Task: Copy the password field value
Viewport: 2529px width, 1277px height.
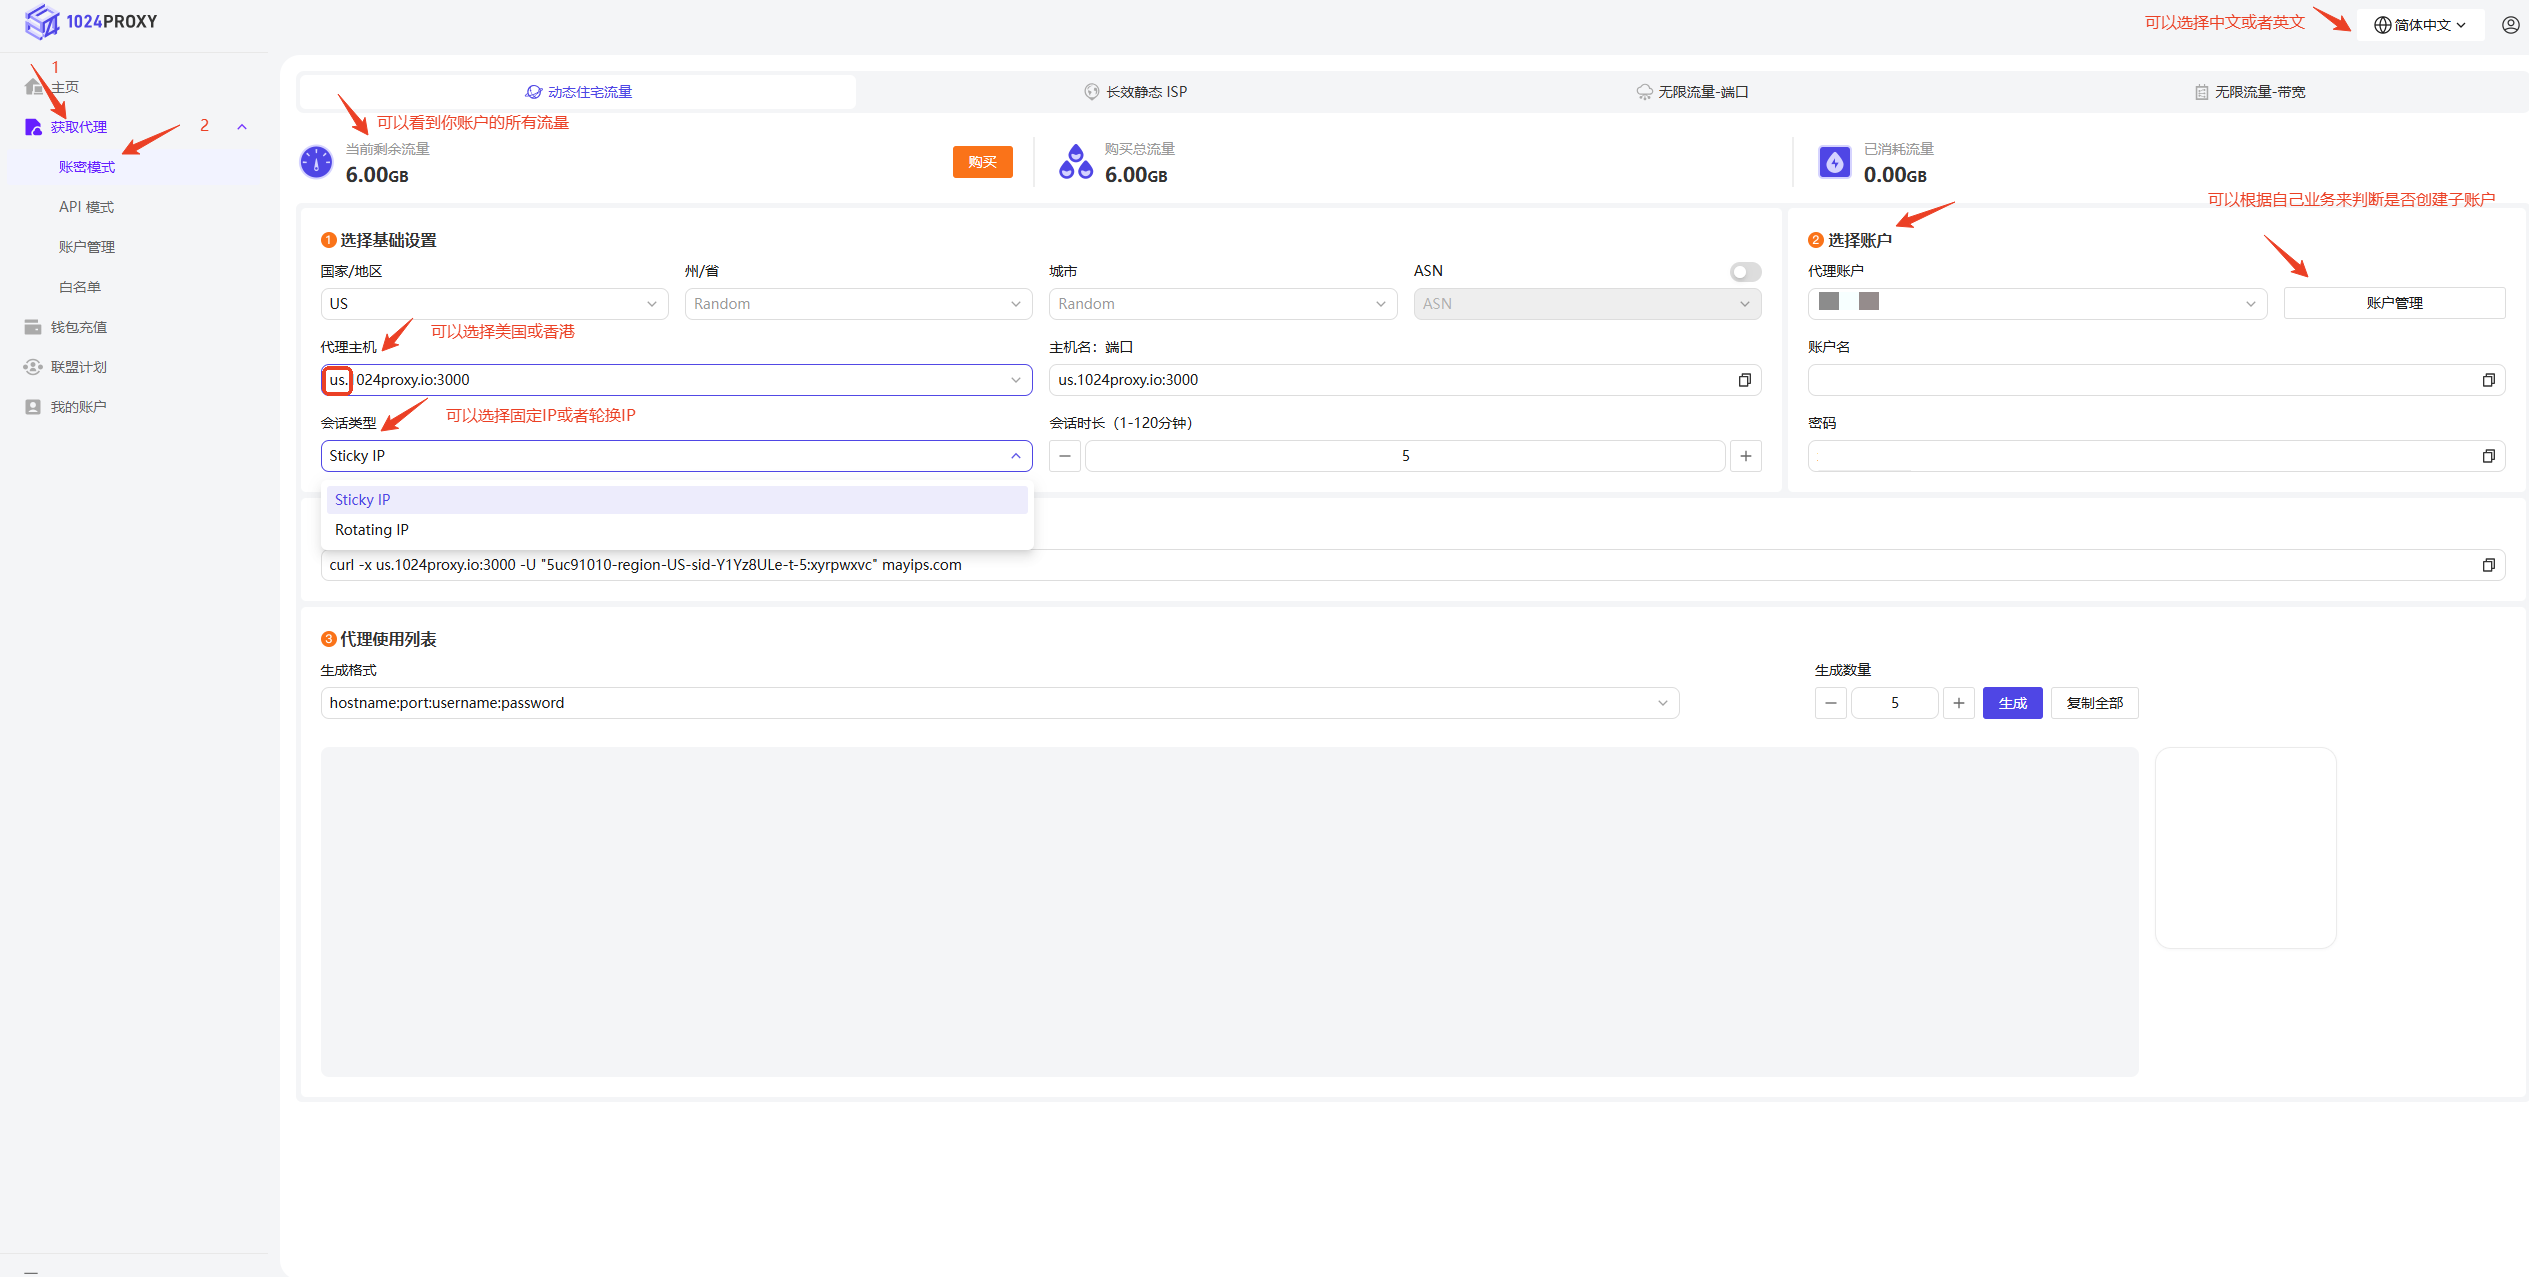Action: tap(2488, 456)
